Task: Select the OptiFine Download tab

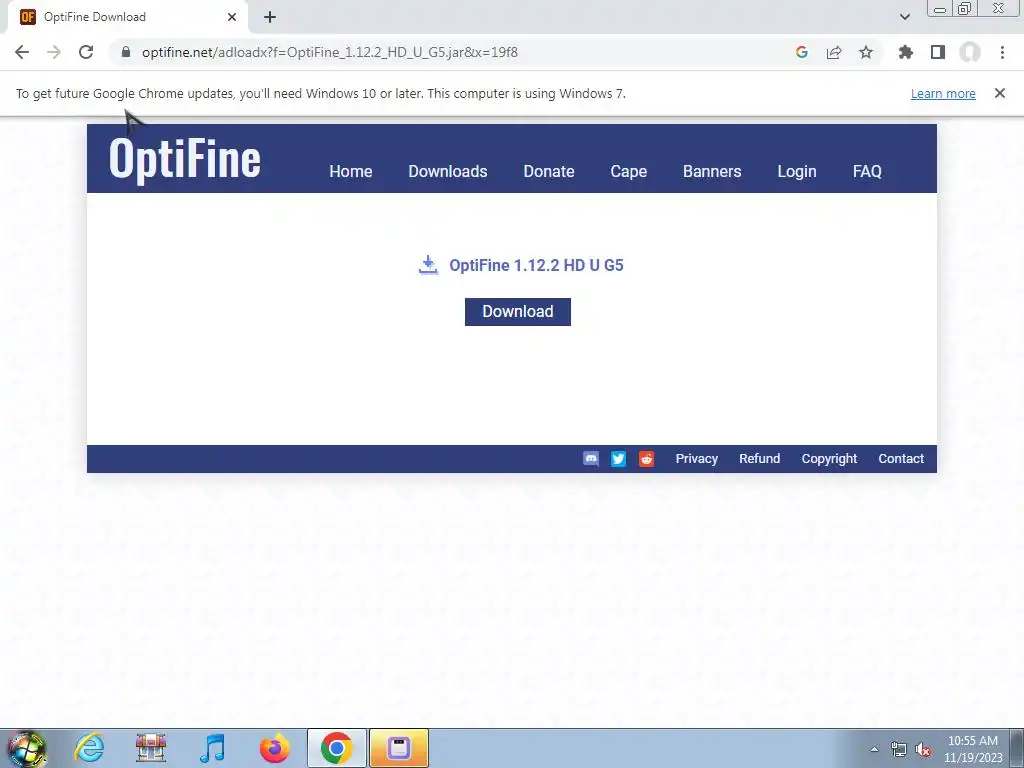Action: (x=127, y=17)
